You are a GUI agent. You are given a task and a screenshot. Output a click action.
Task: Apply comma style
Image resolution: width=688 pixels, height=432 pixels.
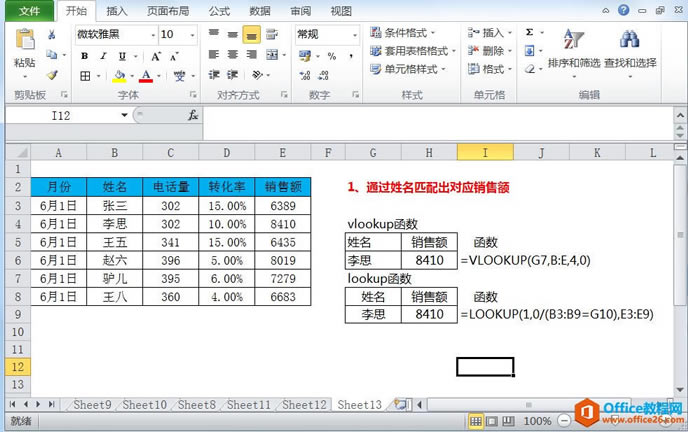click(351, 56)
